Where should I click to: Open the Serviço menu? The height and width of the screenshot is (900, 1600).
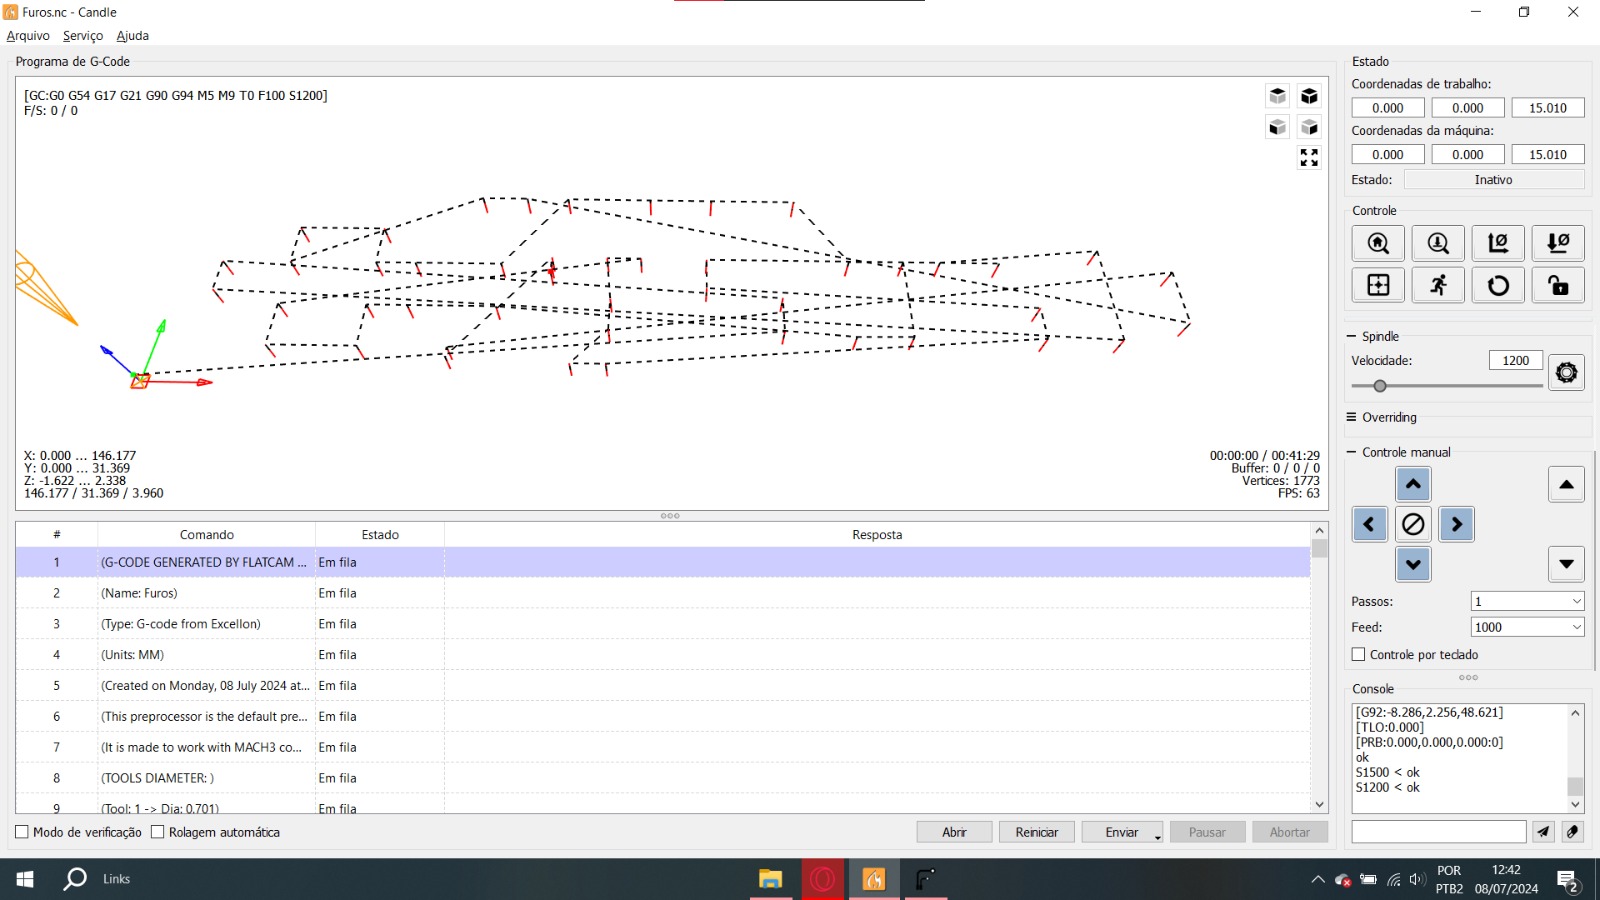click(x=83, y=36)
